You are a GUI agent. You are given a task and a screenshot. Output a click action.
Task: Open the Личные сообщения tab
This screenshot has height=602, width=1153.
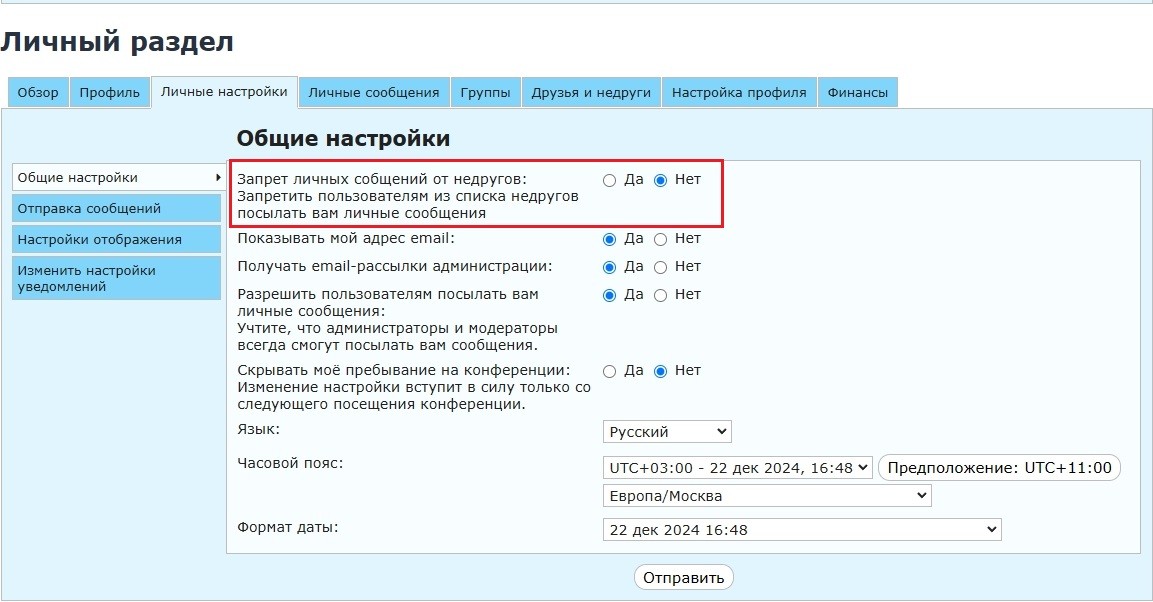[x=373, y=92]
